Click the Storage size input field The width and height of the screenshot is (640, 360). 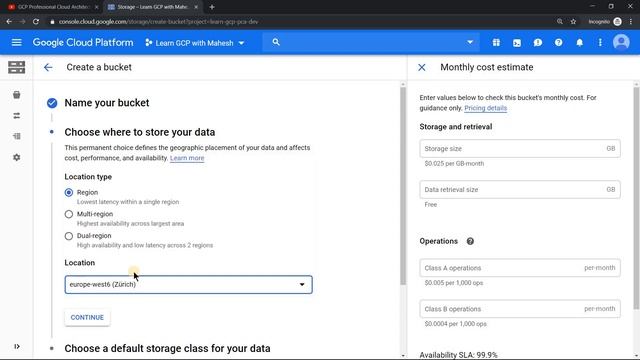point(520,149)
